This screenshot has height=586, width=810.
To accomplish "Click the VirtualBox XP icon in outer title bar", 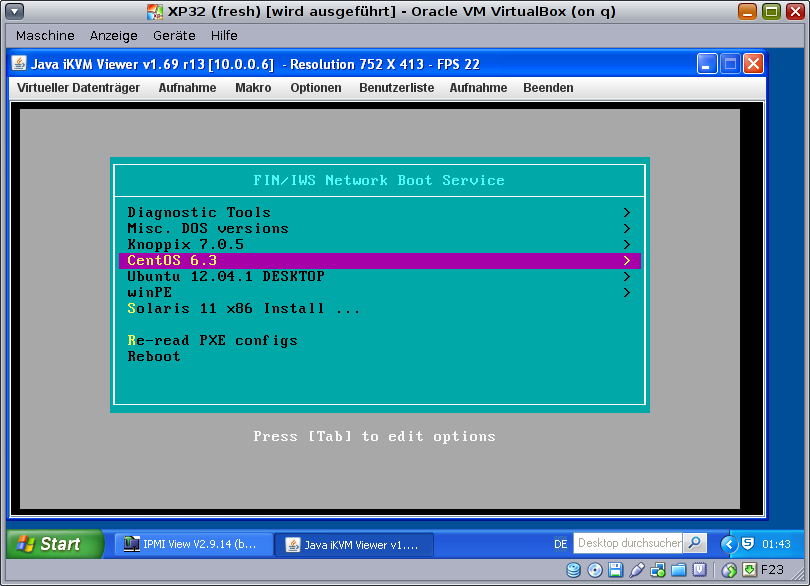I will point(154,11).
